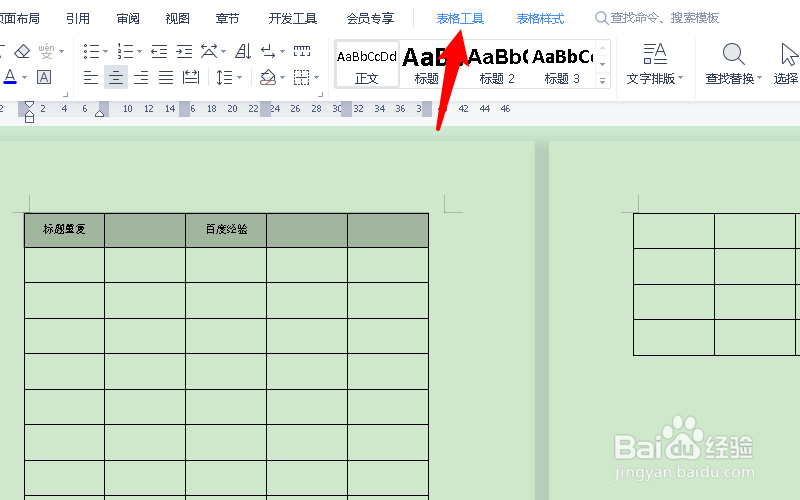
Task: Increase paragraph indent
Action: coord(184,51)
